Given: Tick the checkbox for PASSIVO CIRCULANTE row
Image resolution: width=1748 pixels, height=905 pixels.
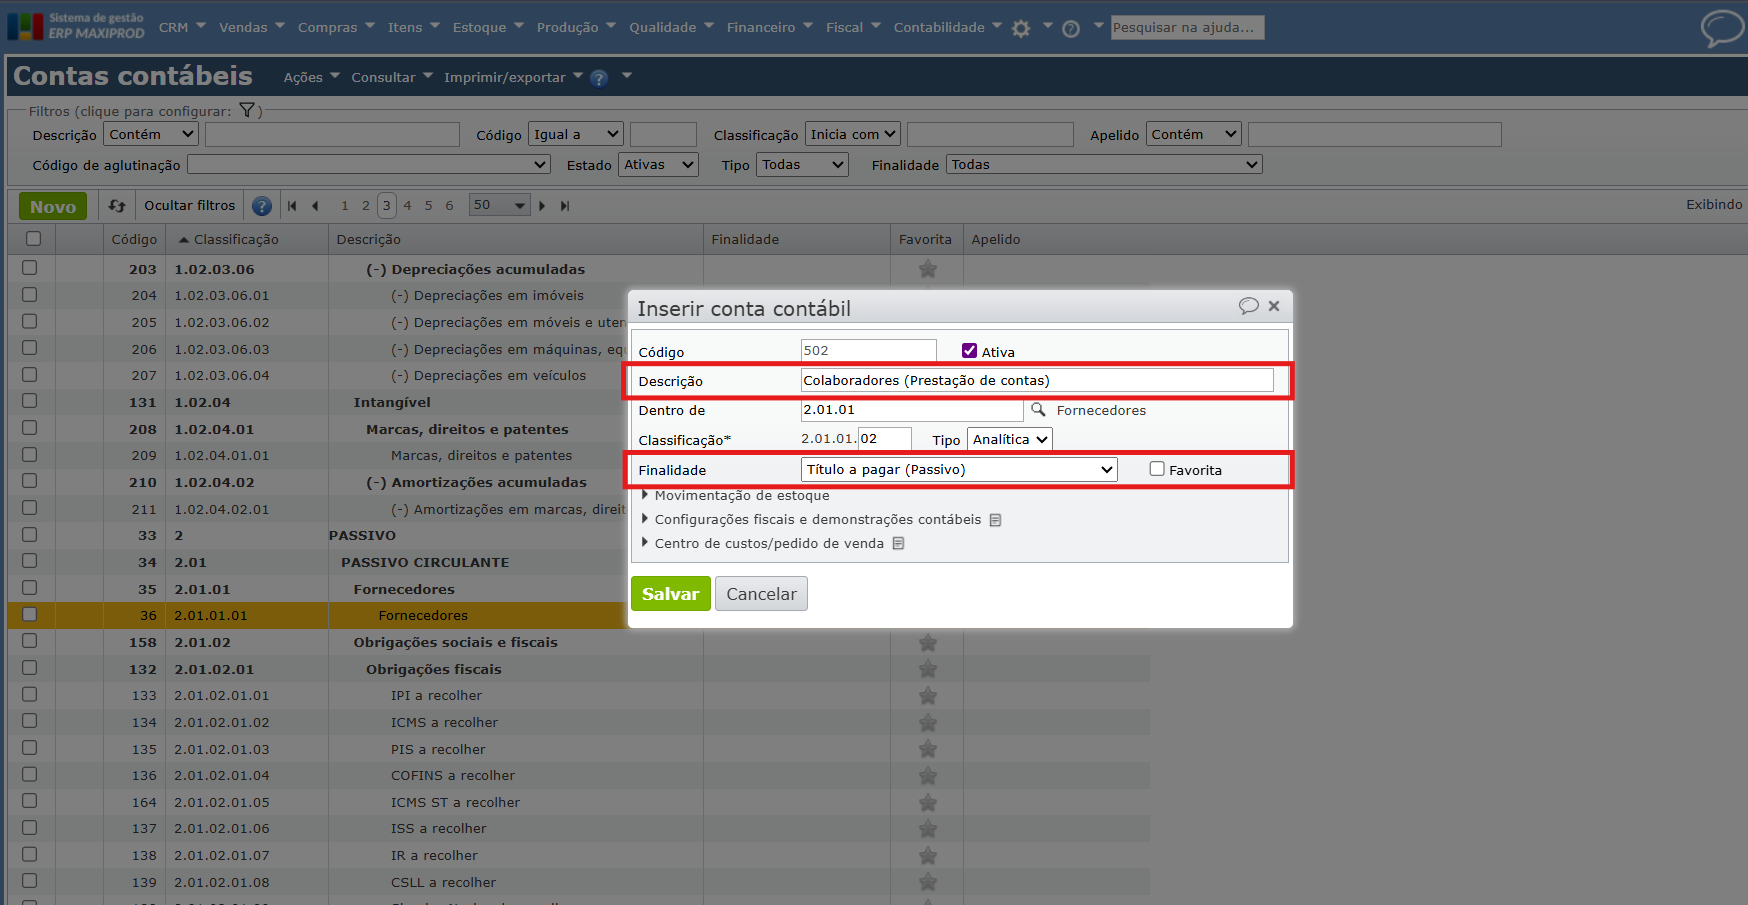Looking at the screenshot, I should (30, 561).
